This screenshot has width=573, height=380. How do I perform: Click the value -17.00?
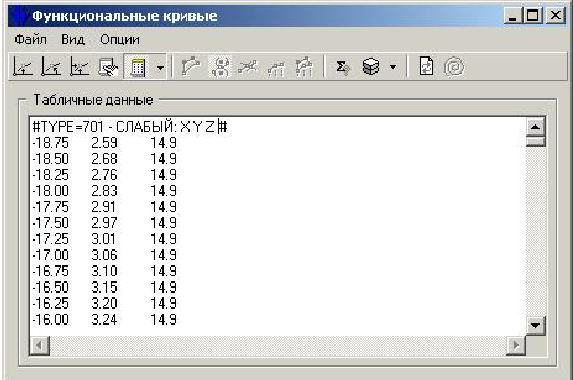click(x=50, y=255)
